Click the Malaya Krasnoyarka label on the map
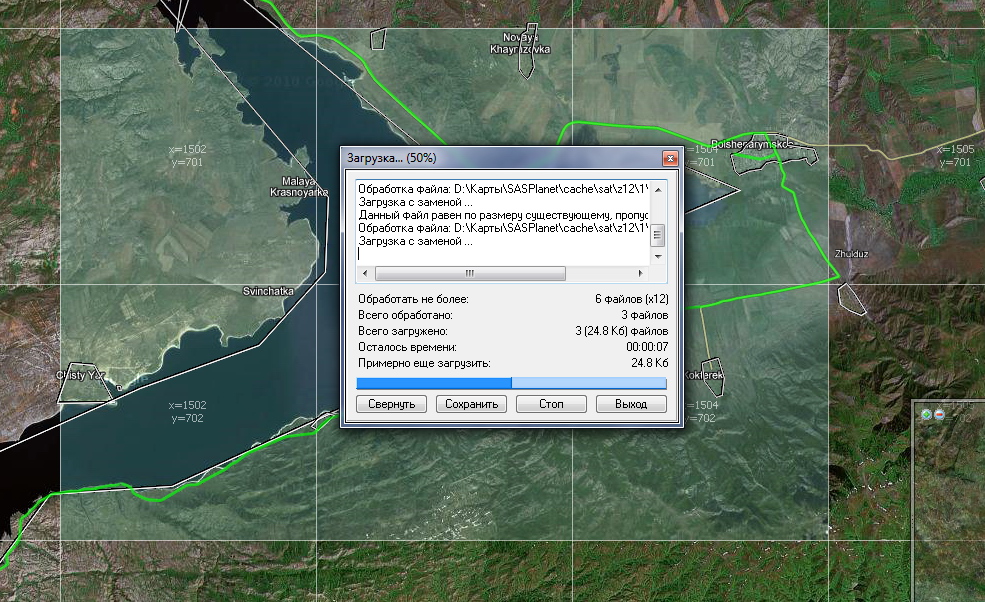The image size is (985, 602). pyautogui.click(x=297, y=187)
